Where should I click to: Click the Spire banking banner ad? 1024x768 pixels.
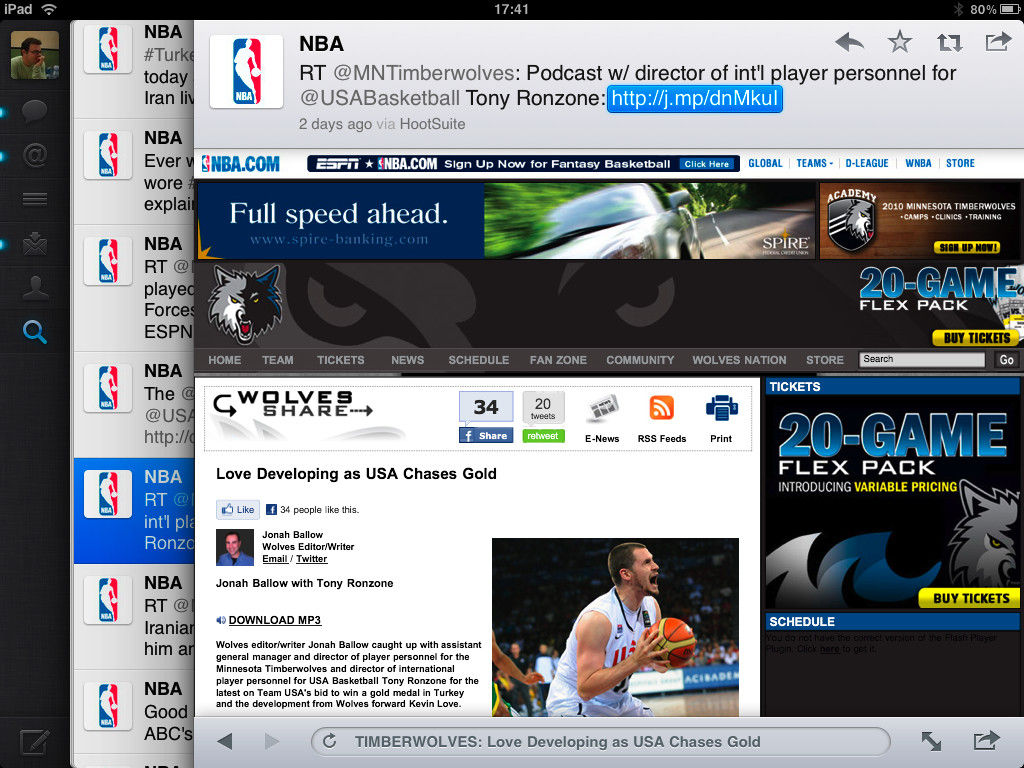pyautogui.click(x=505, y=220)
